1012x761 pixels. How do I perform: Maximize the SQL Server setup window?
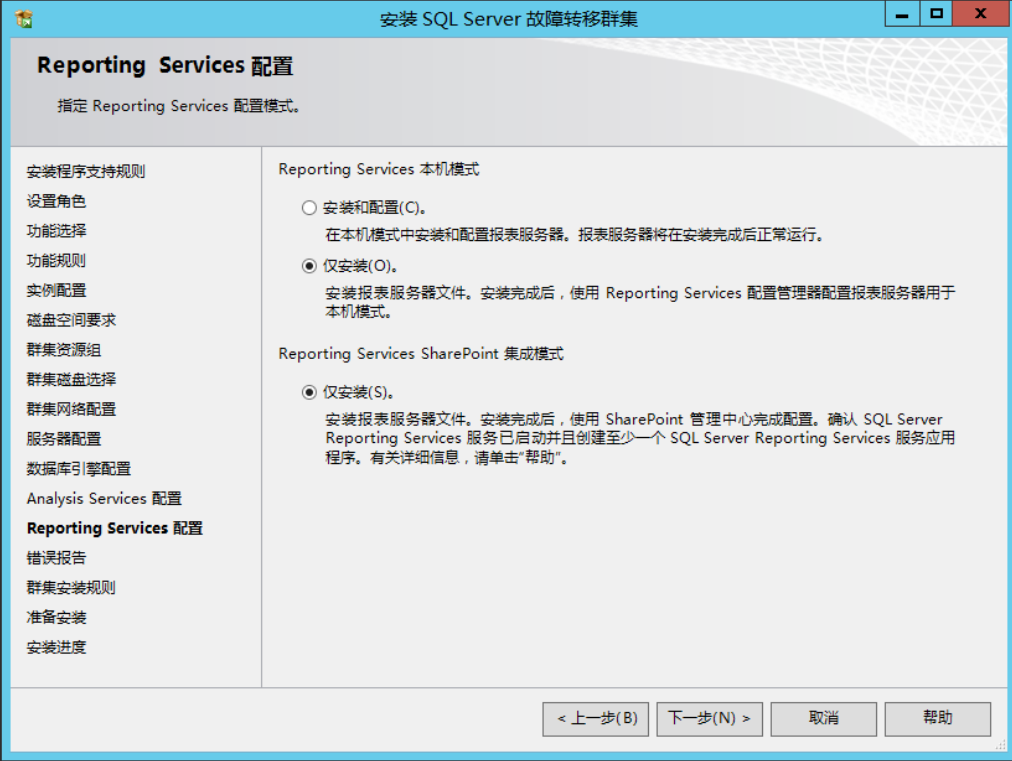click(935, 14)
